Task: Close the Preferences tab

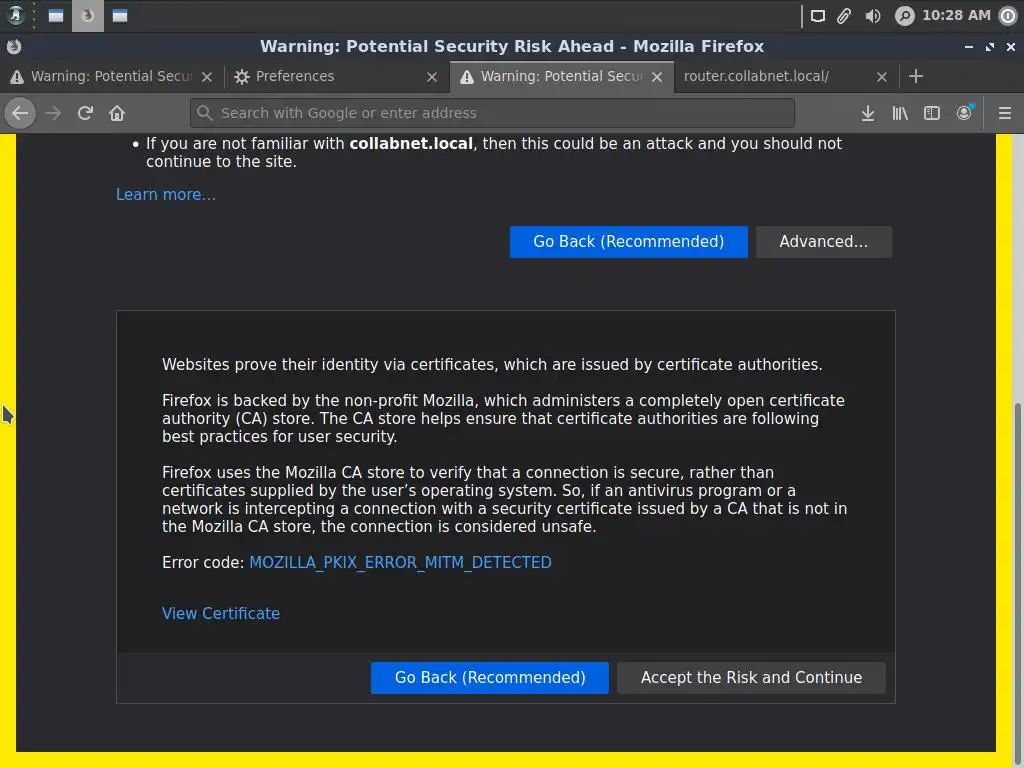Action: pyautogui.click(x=432, y=77)
